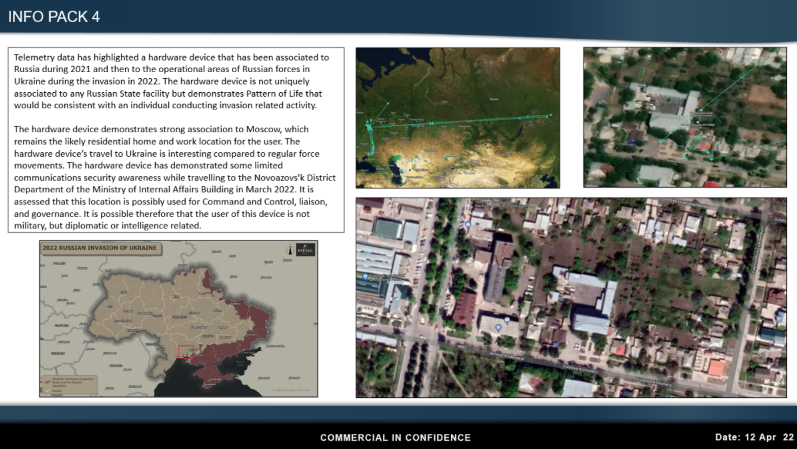Image resolution: width=797 pixels, height=449 pixels.
Task: Open the large Novoazovsk satellite image
Action: click(571, 297)
